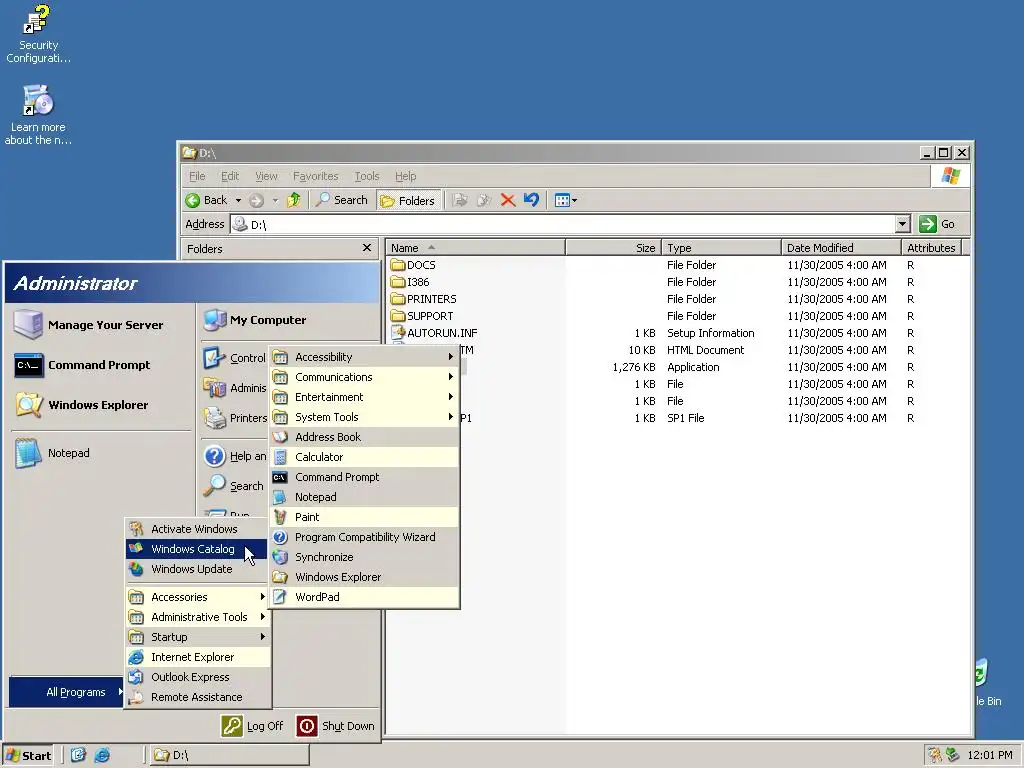Select the AUTORUN.INF file

(434, 333)
